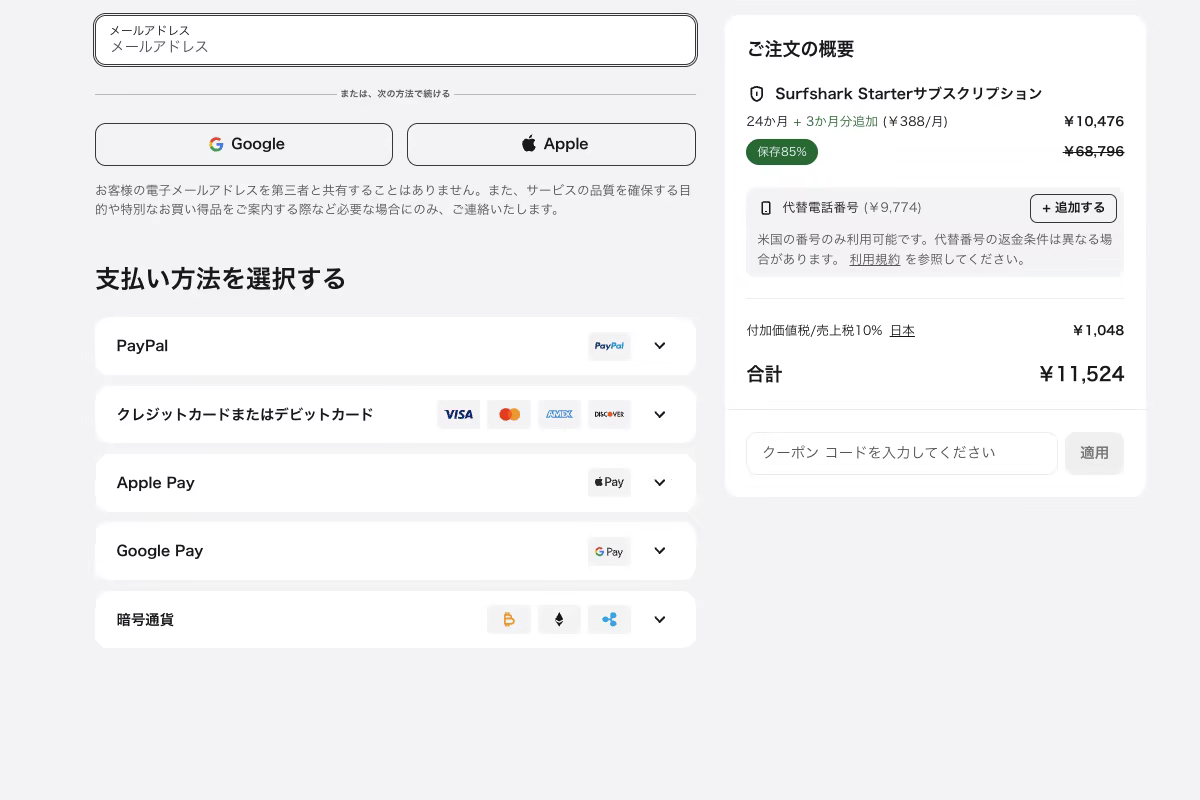The image size is (1200, 800).
Task: Click the phone icon beside 代替電話番号
Action: click(x=766, y=208)
